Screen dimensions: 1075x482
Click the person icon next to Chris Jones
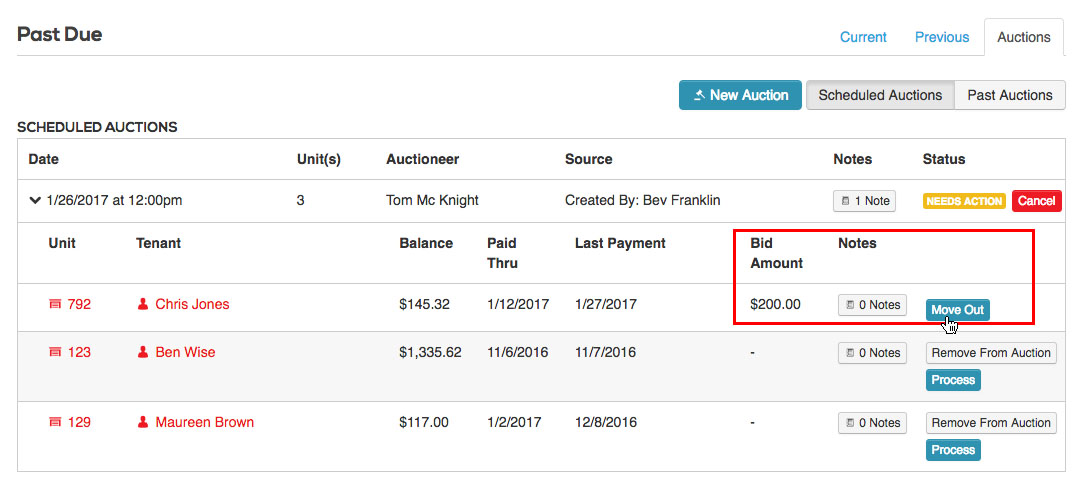pos(143,304)
